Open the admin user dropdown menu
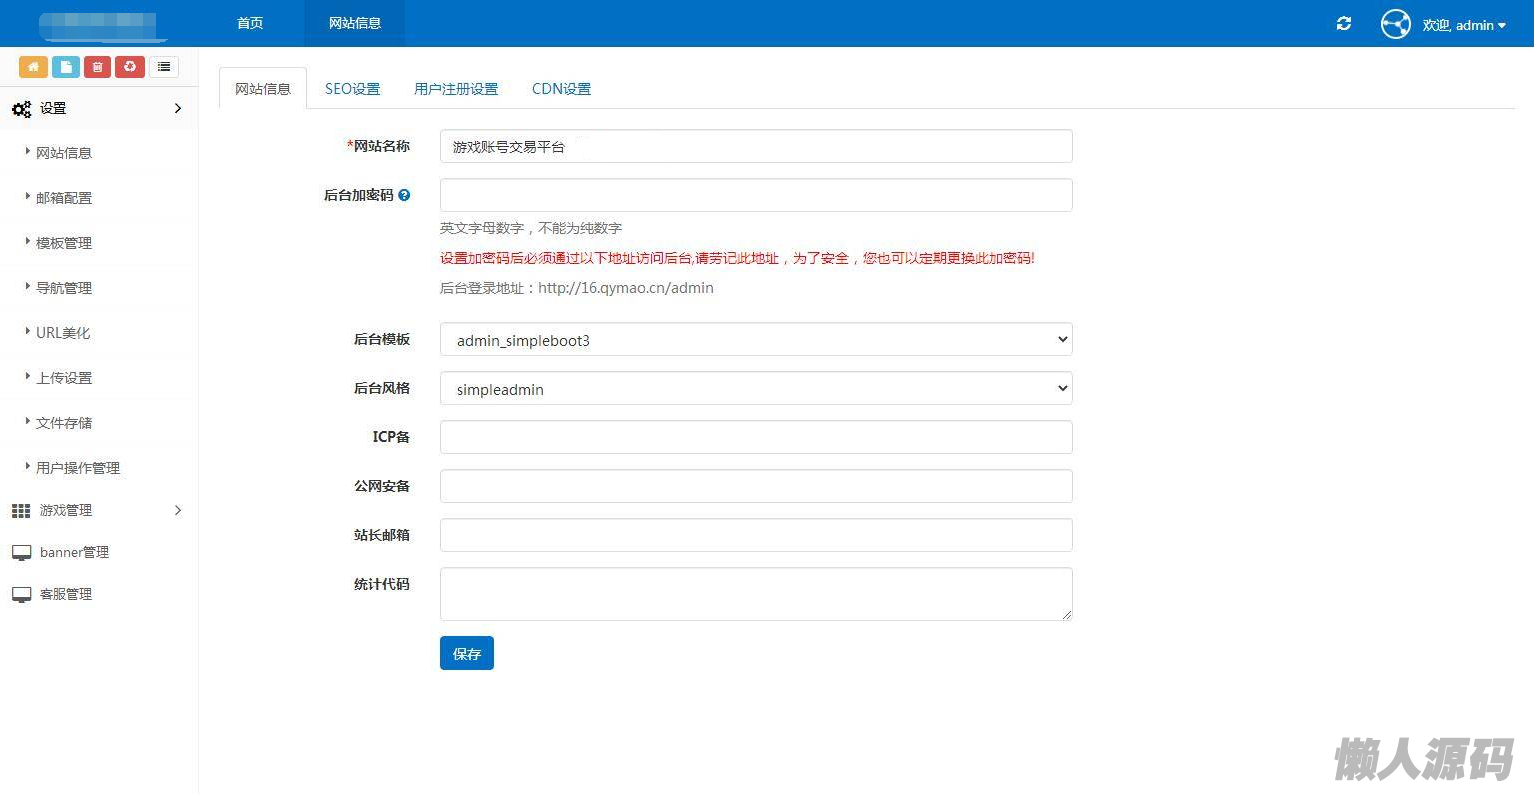Screen dimensions: 1534x794 1464,25
